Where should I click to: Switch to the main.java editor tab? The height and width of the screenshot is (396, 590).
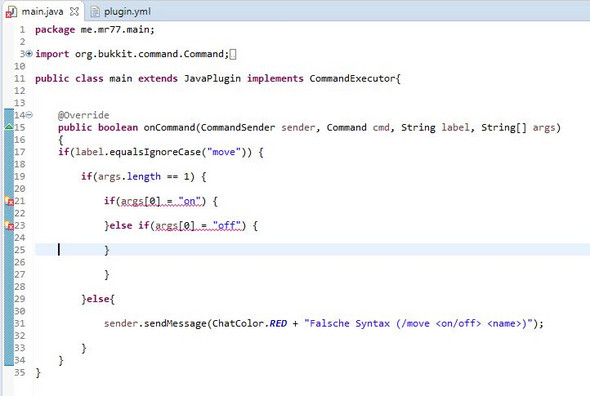coord(42,11)
